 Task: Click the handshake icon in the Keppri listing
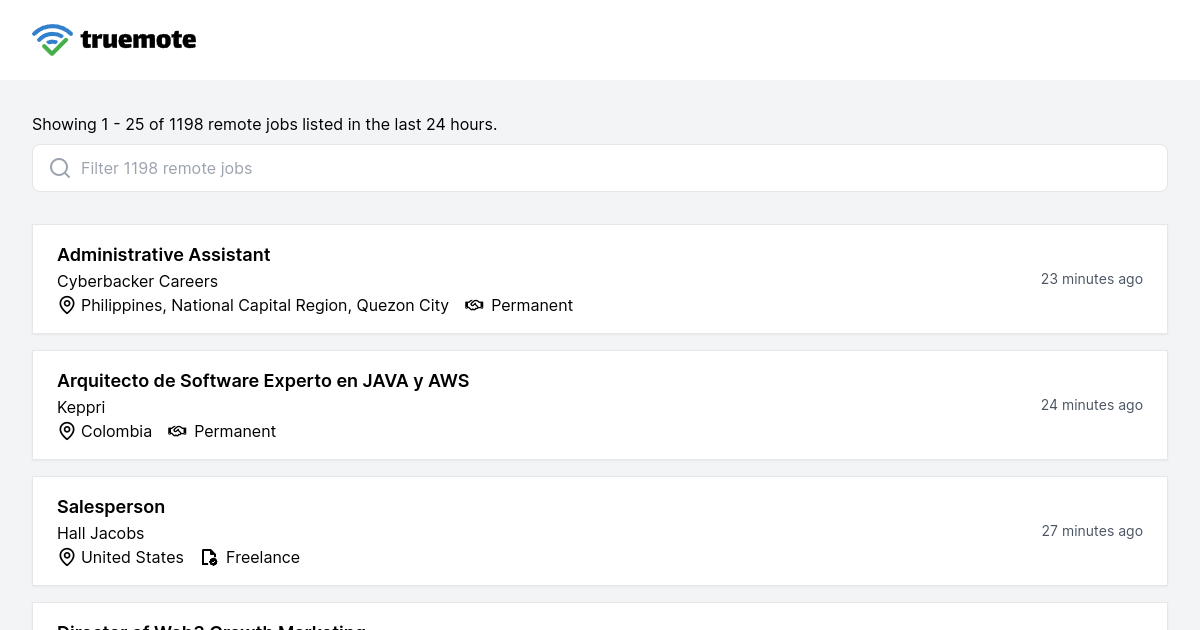coord(177,431)
